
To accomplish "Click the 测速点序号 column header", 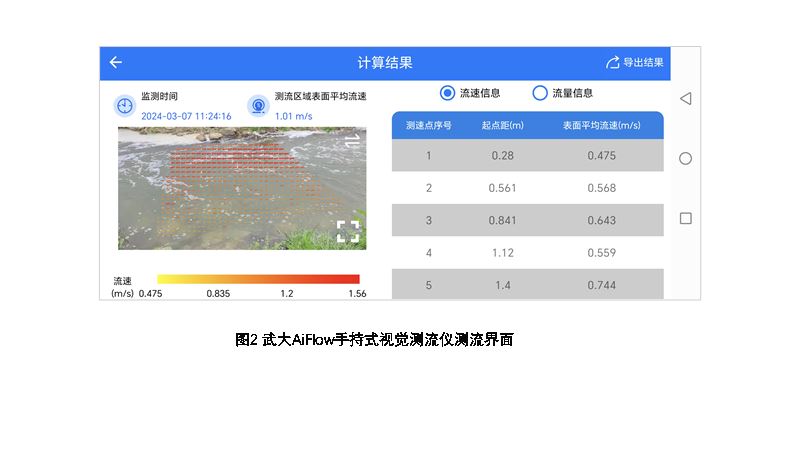I will point(428,125).
